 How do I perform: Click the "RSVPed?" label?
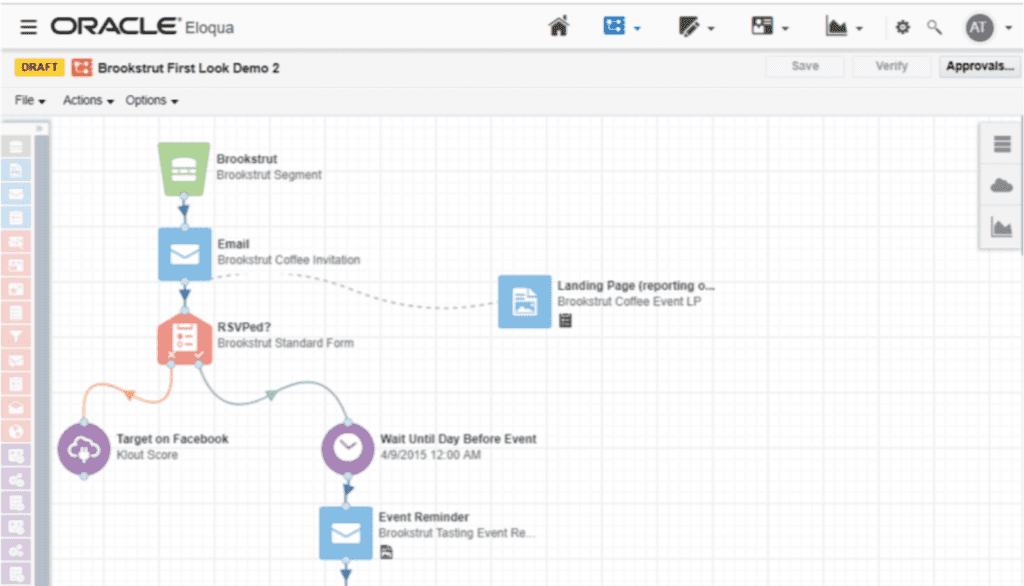(x=244, y=327)
